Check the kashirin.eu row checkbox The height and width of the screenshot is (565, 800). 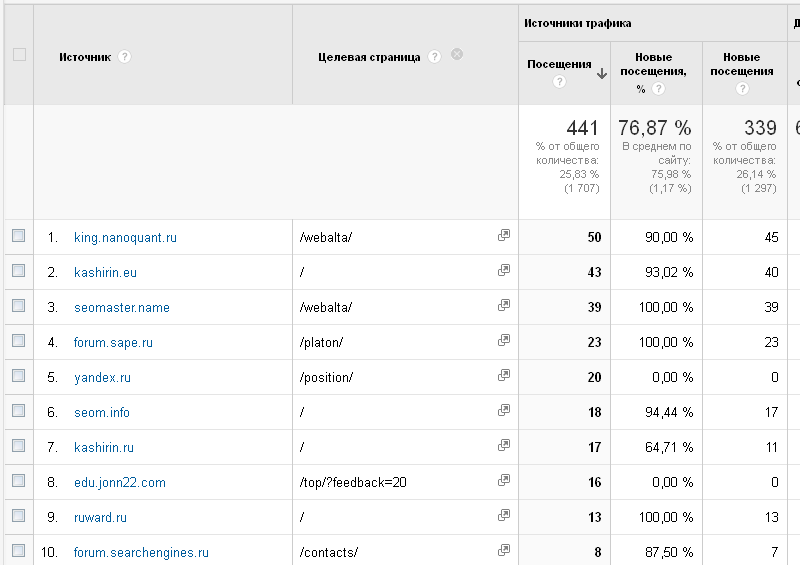(18, 271)
